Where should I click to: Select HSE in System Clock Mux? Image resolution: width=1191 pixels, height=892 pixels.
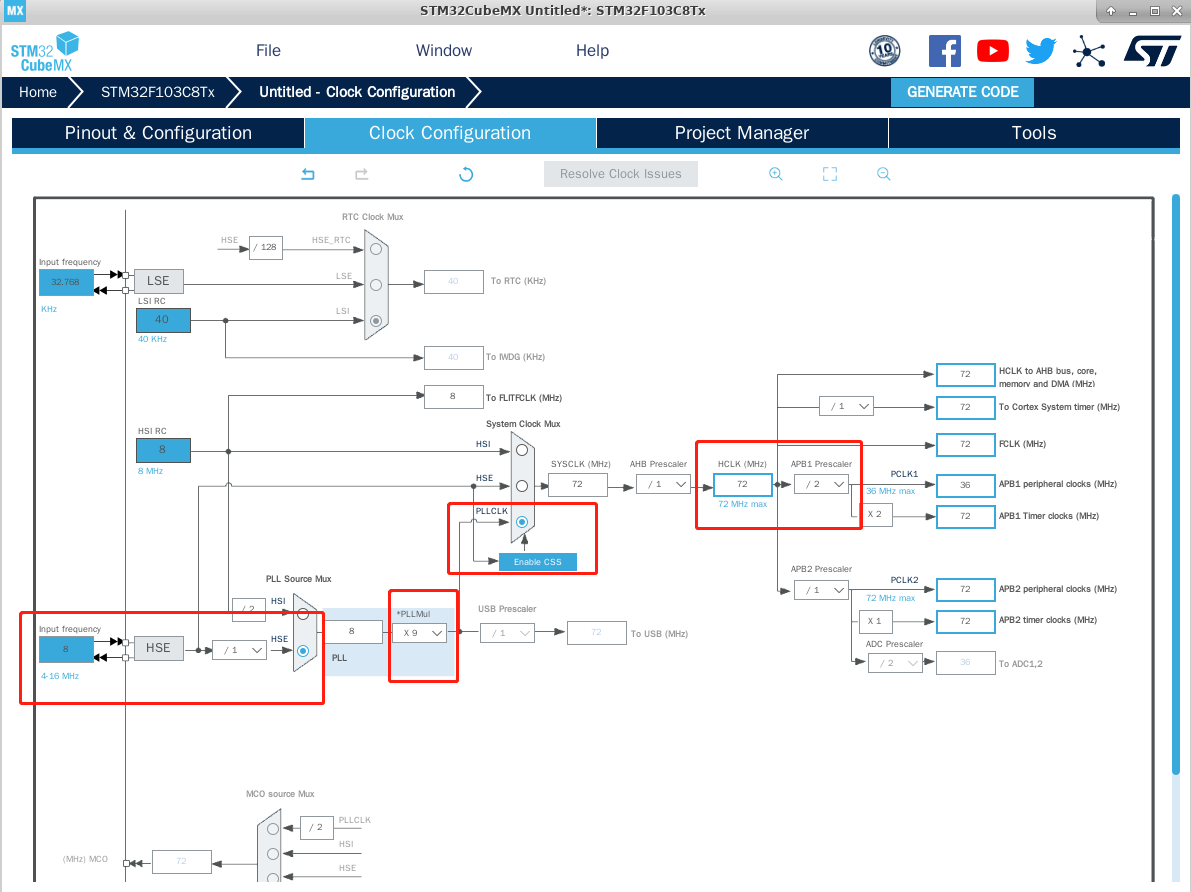coord(522,486)
